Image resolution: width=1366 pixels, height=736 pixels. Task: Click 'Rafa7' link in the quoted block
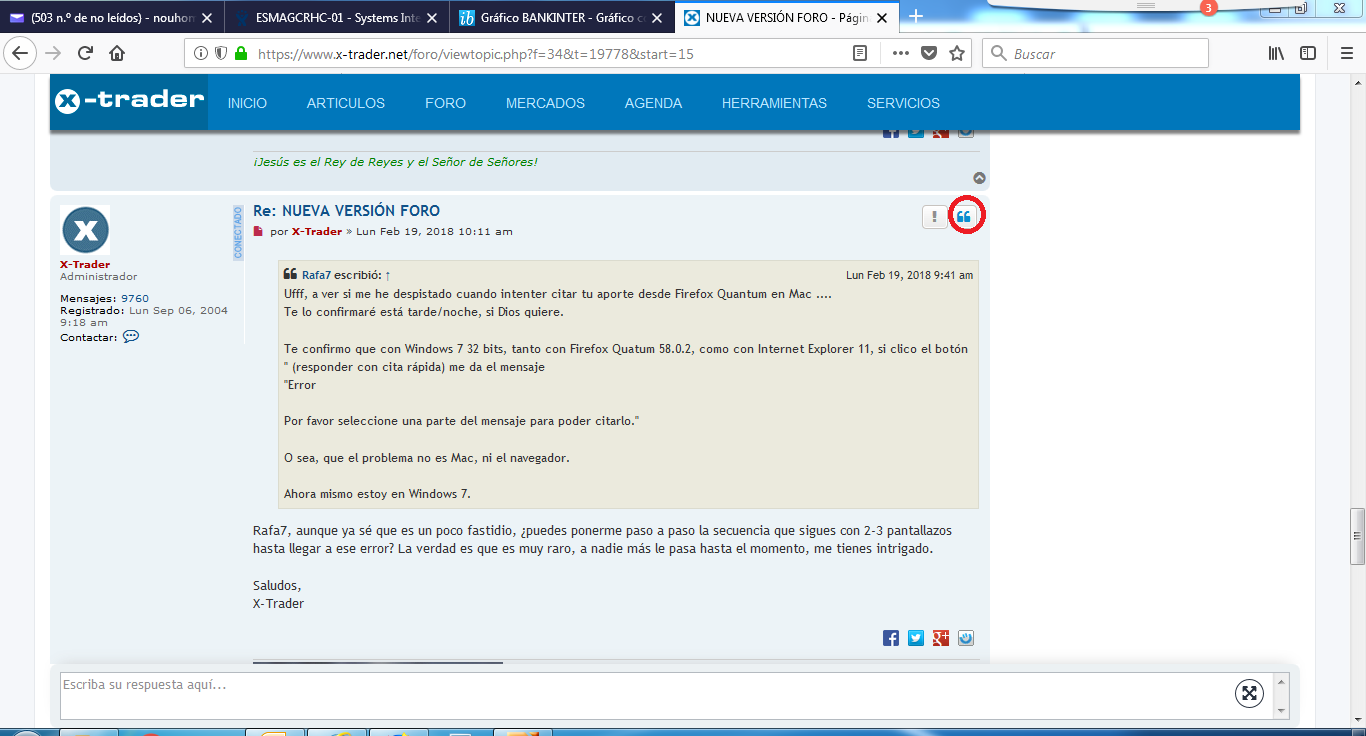pyautogui.click(x=317, y=275)
